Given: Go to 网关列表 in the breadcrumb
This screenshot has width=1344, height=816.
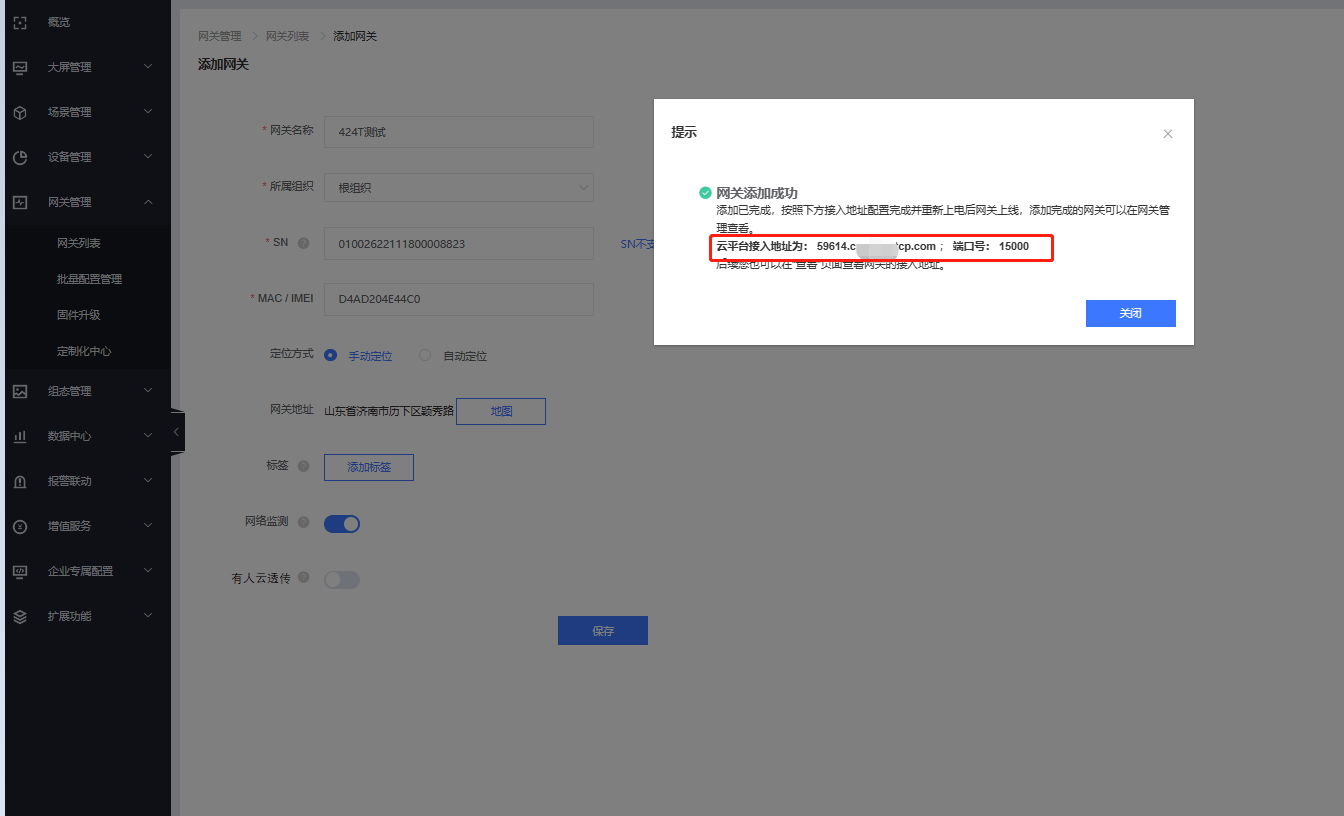Looking at the screenshot, I should click(x=287, y=36).
